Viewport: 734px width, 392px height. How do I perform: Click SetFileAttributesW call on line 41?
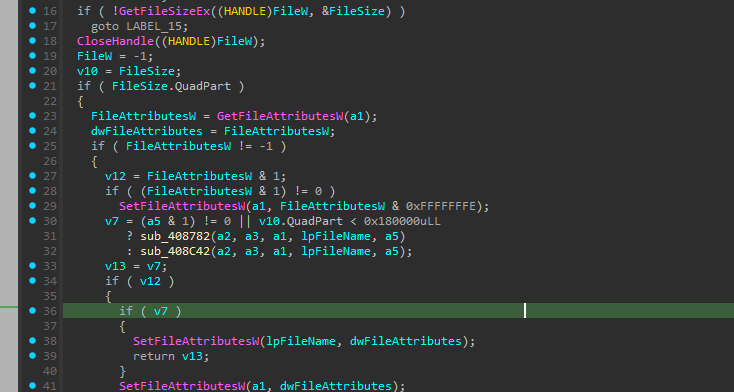[x=182, y=386]
